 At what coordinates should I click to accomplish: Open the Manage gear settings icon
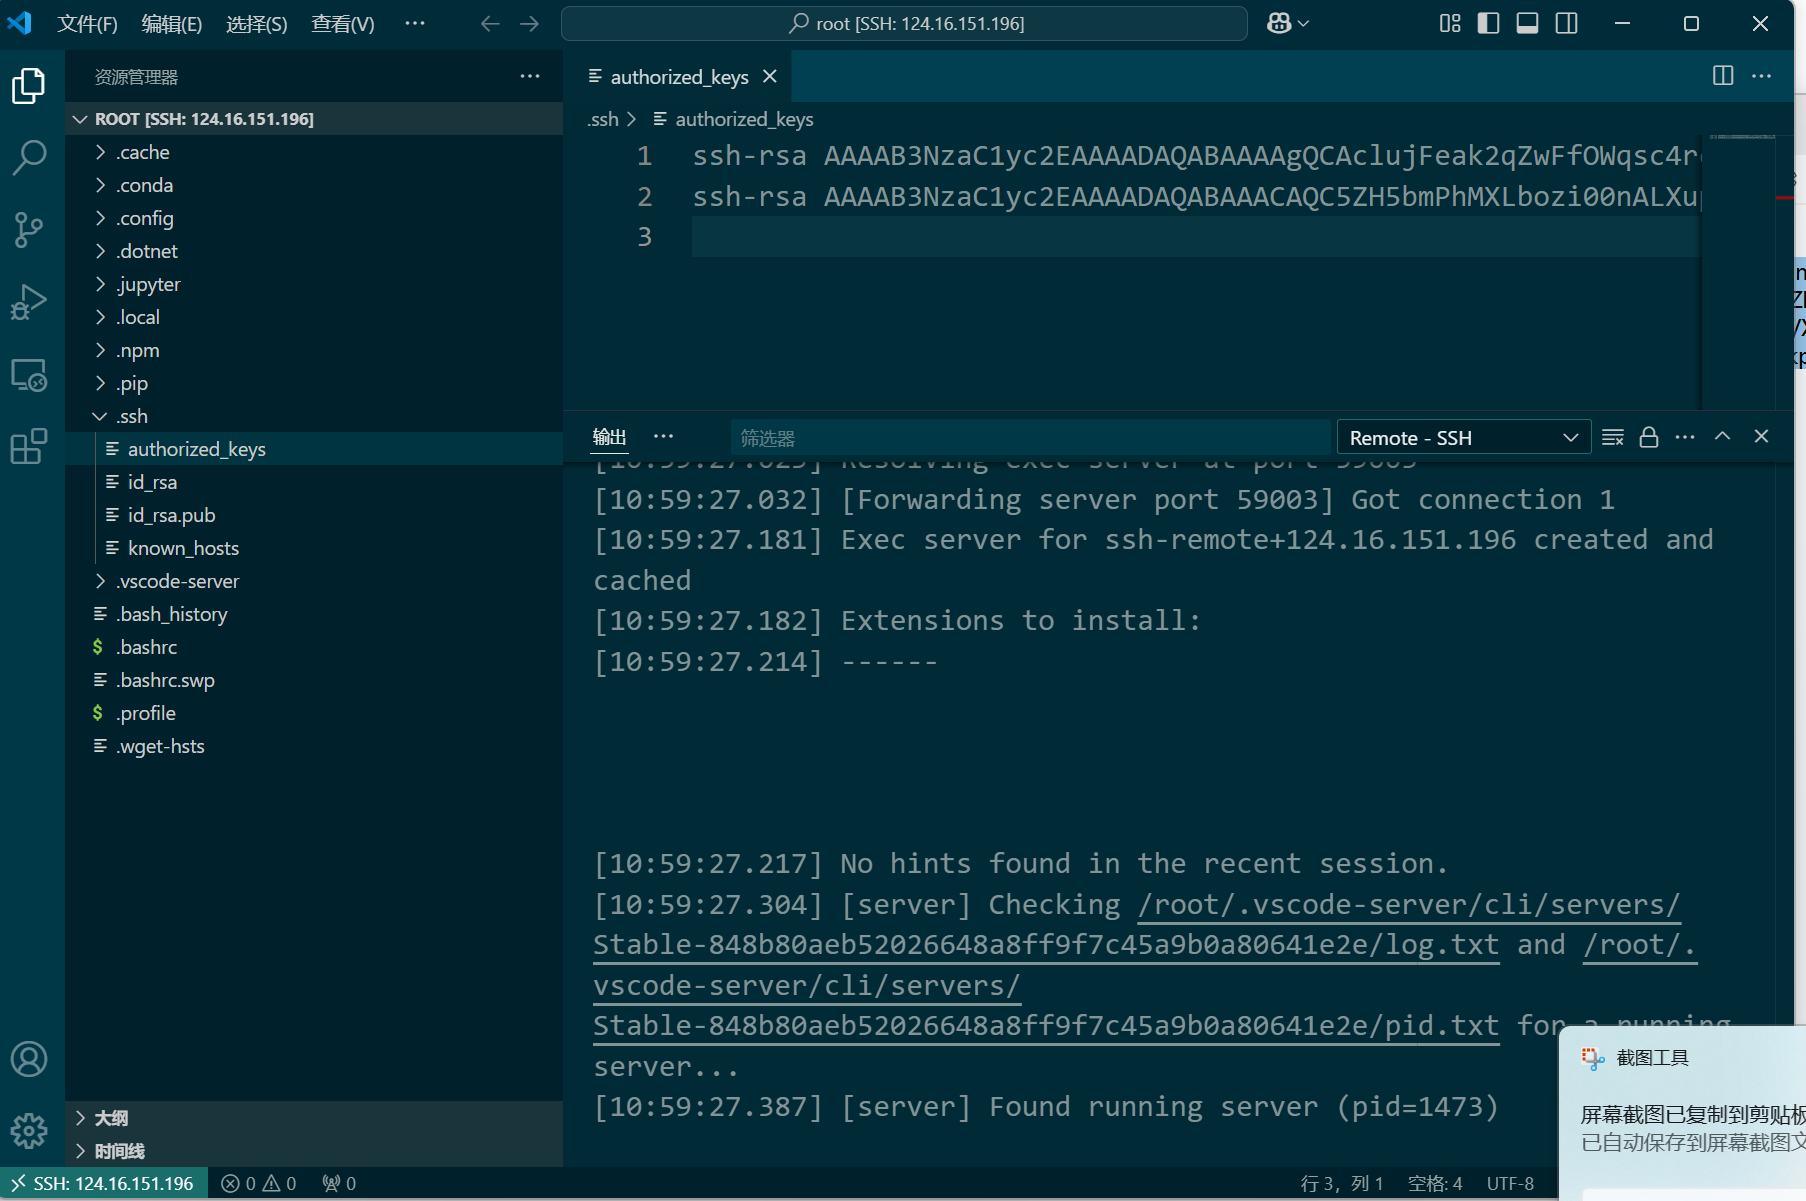click(29, 1131)
